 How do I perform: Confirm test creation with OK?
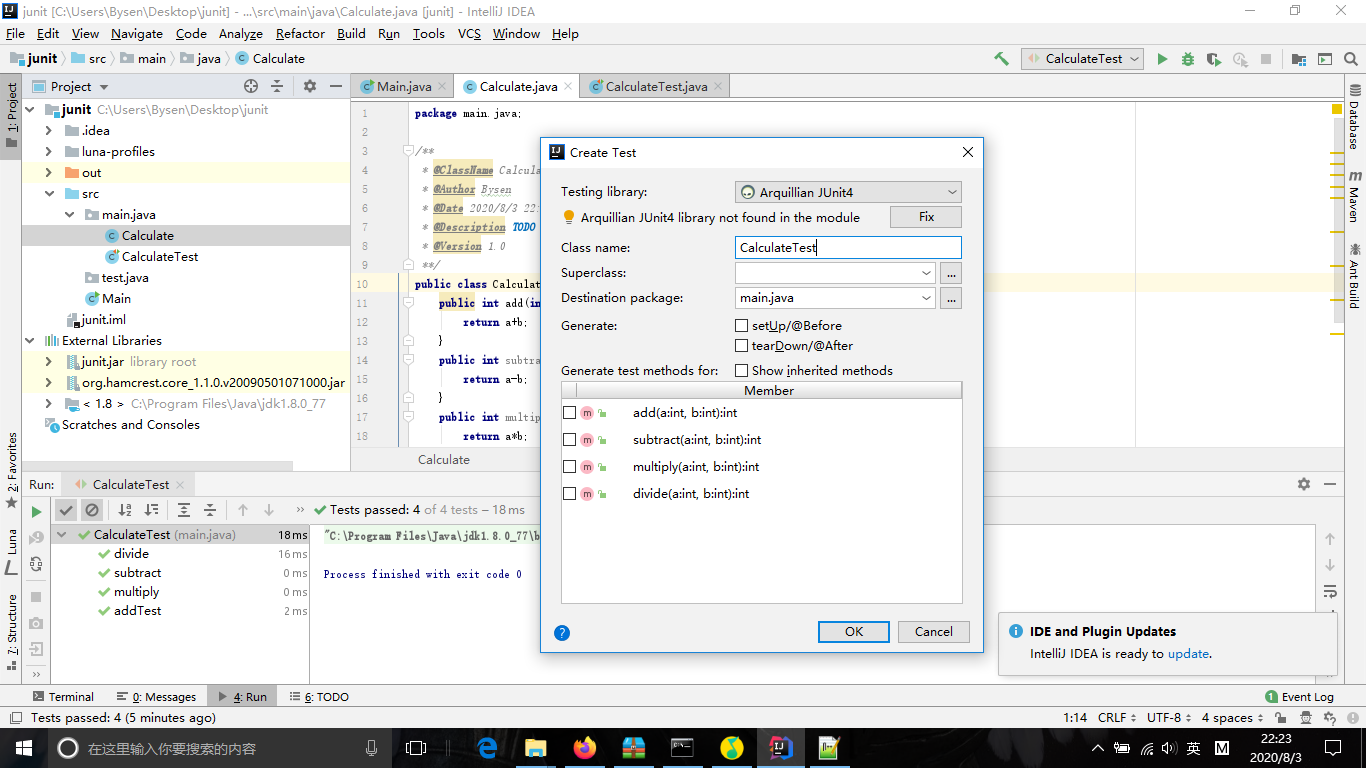click(853, 631)
